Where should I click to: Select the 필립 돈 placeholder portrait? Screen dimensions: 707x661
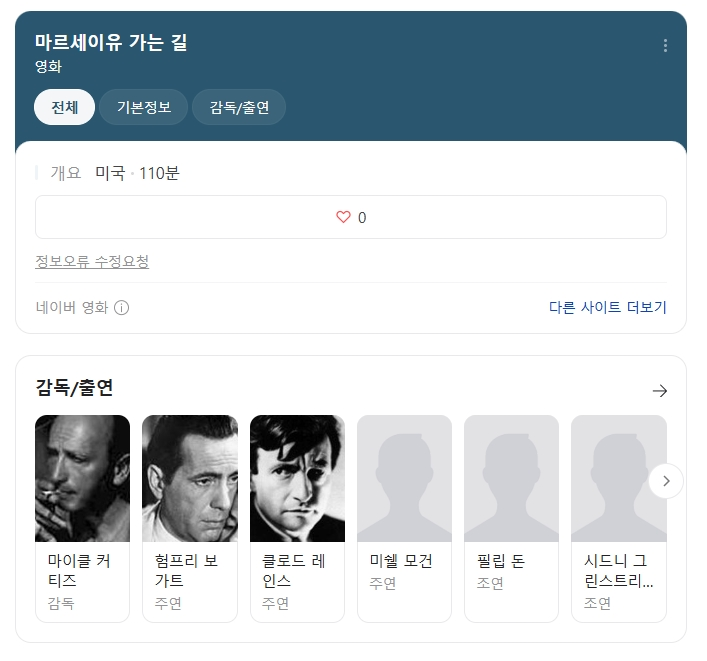[511, 478]
